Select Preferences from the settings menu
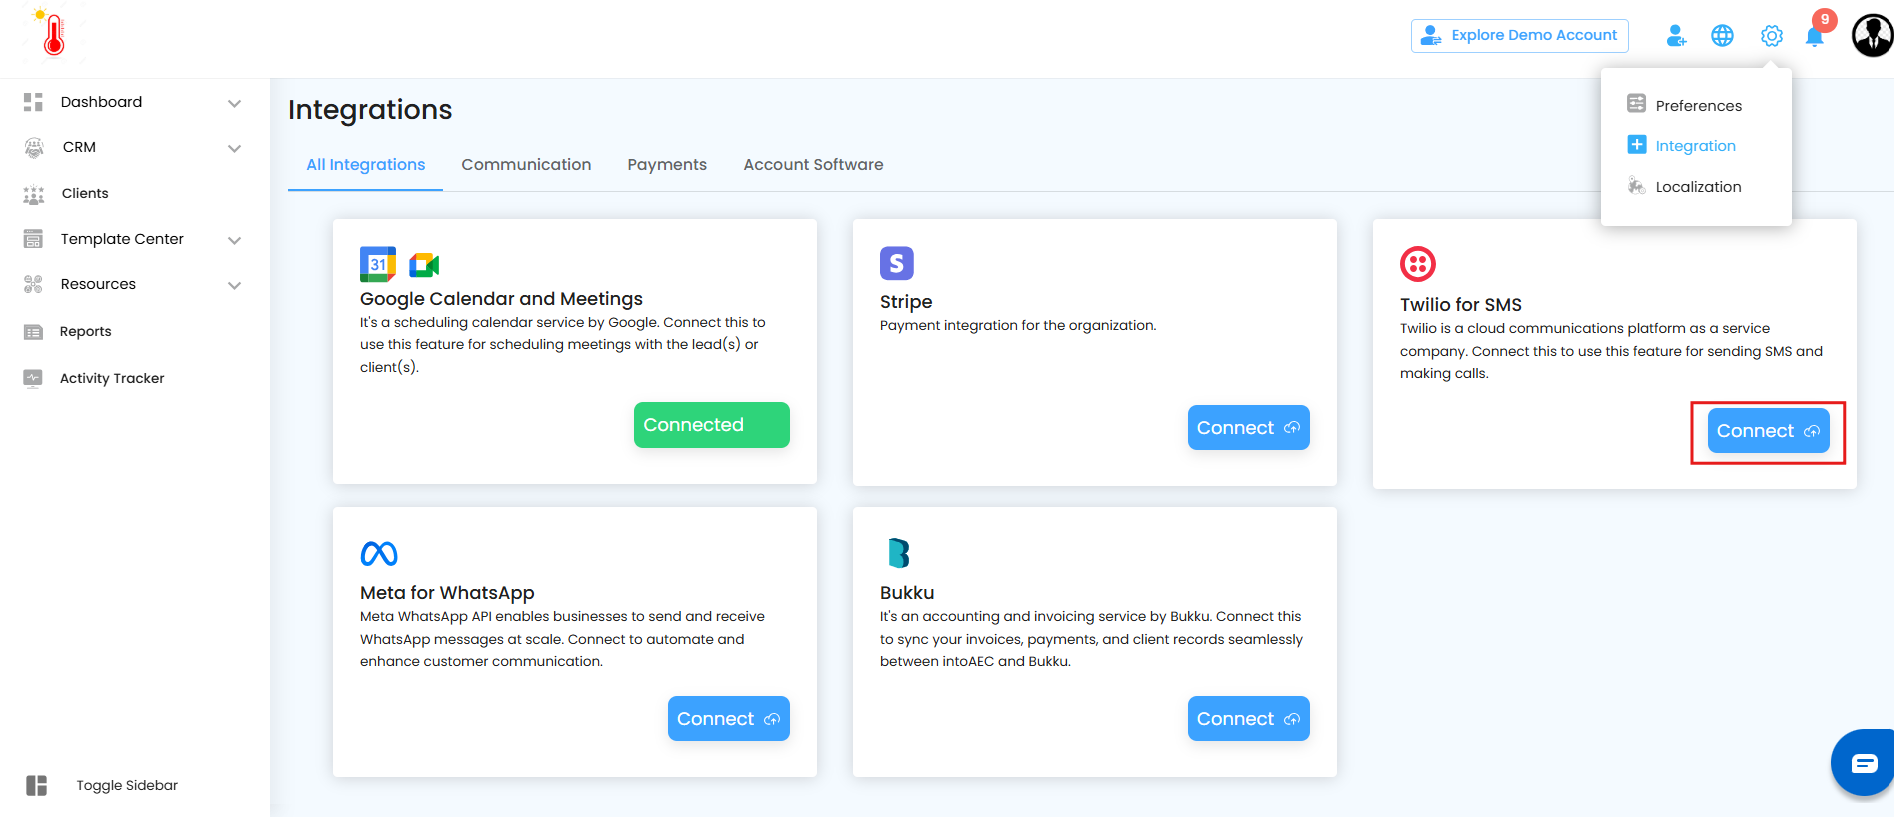 1698,106
